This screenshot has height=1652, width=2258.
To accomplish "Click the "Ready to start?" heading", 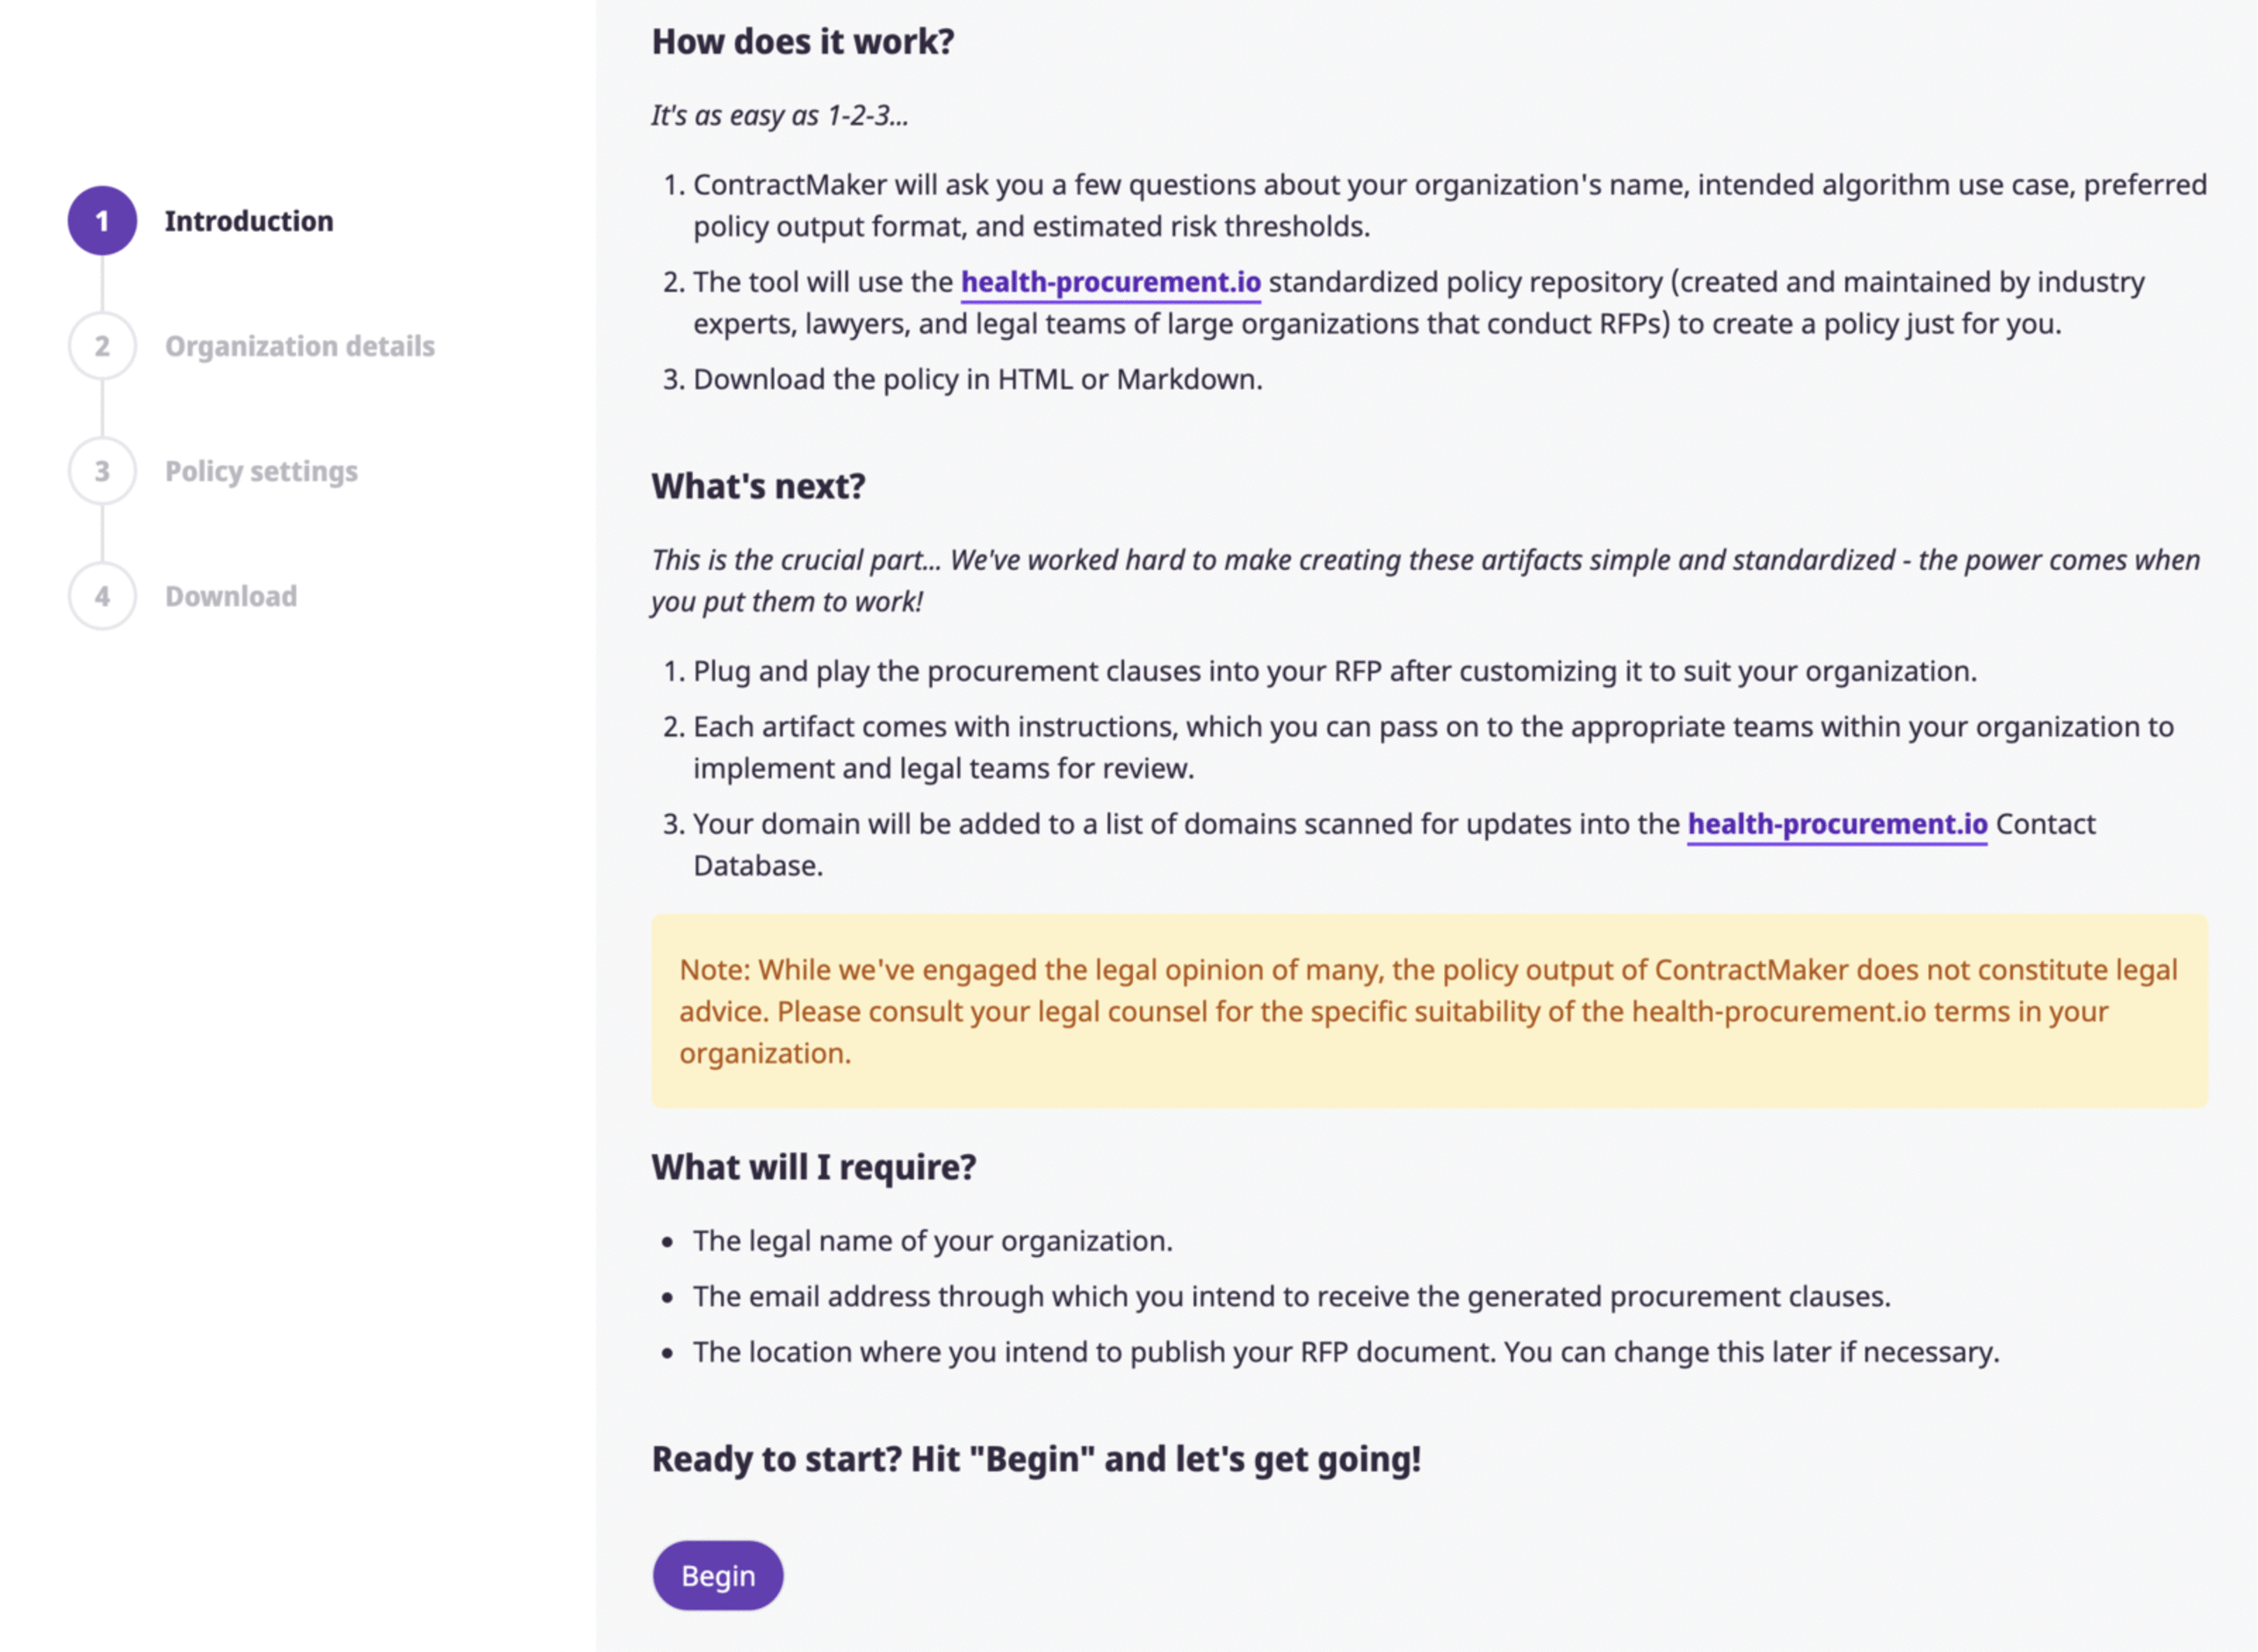I will point(1036,1459).
